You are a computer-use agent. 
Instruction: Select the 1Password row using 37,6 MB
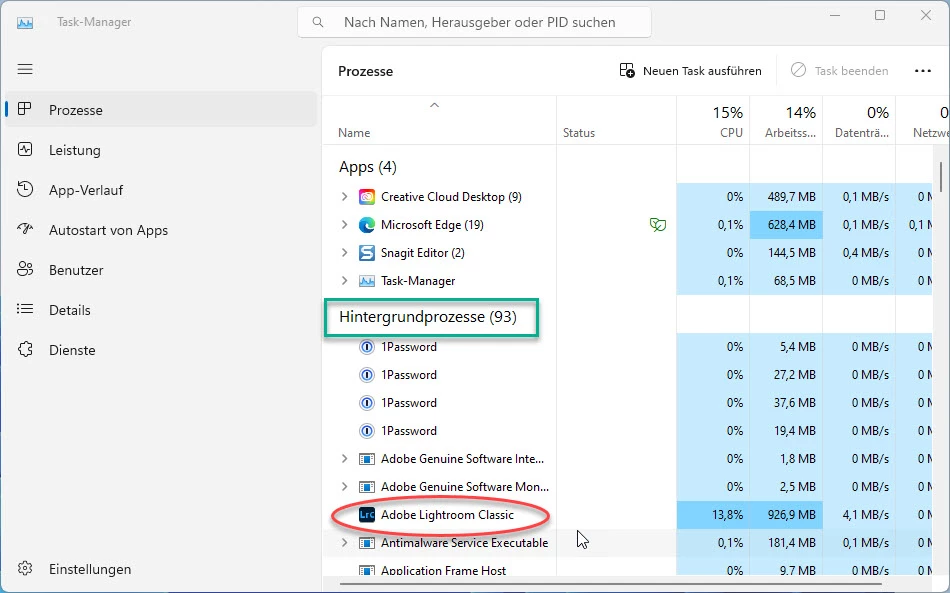[x=627, y=402]
